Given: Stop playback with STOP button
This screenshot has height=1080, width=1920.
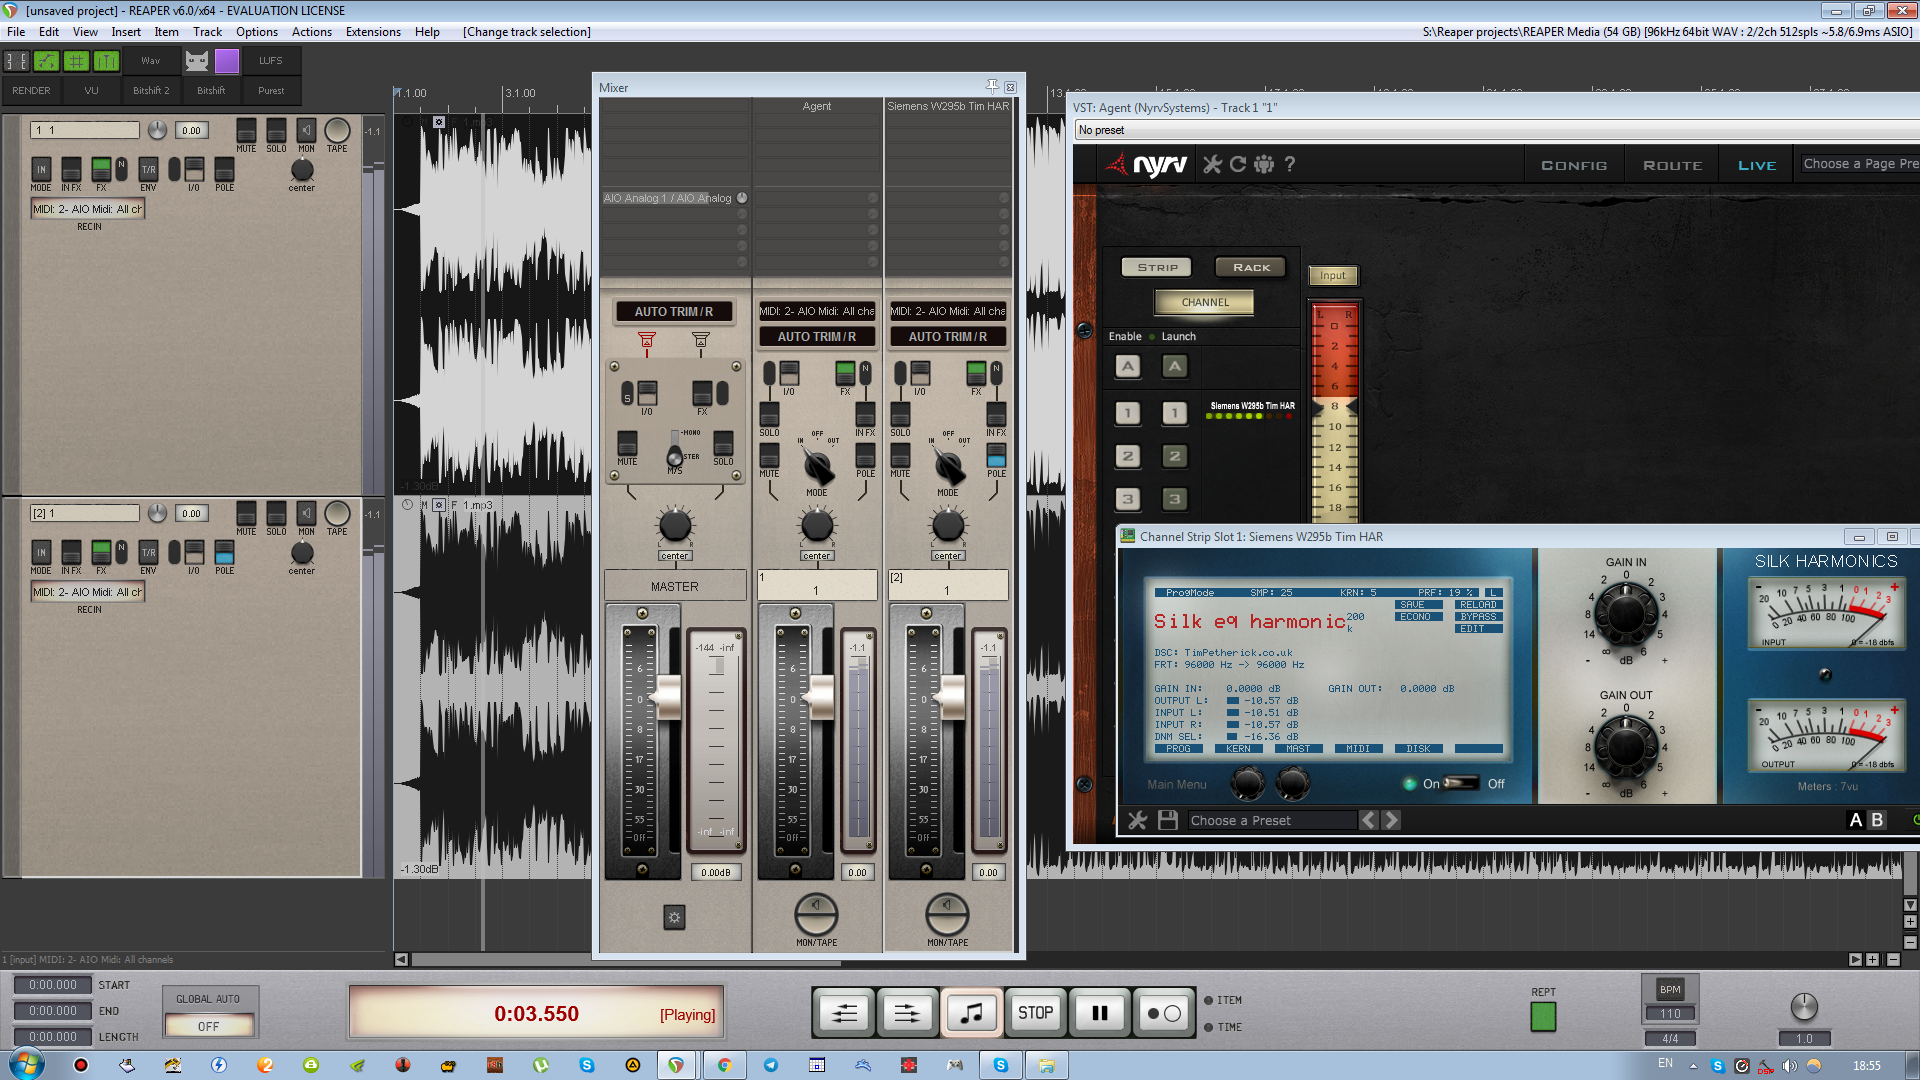Looking at the screenshot, I should [1035, 1013].
